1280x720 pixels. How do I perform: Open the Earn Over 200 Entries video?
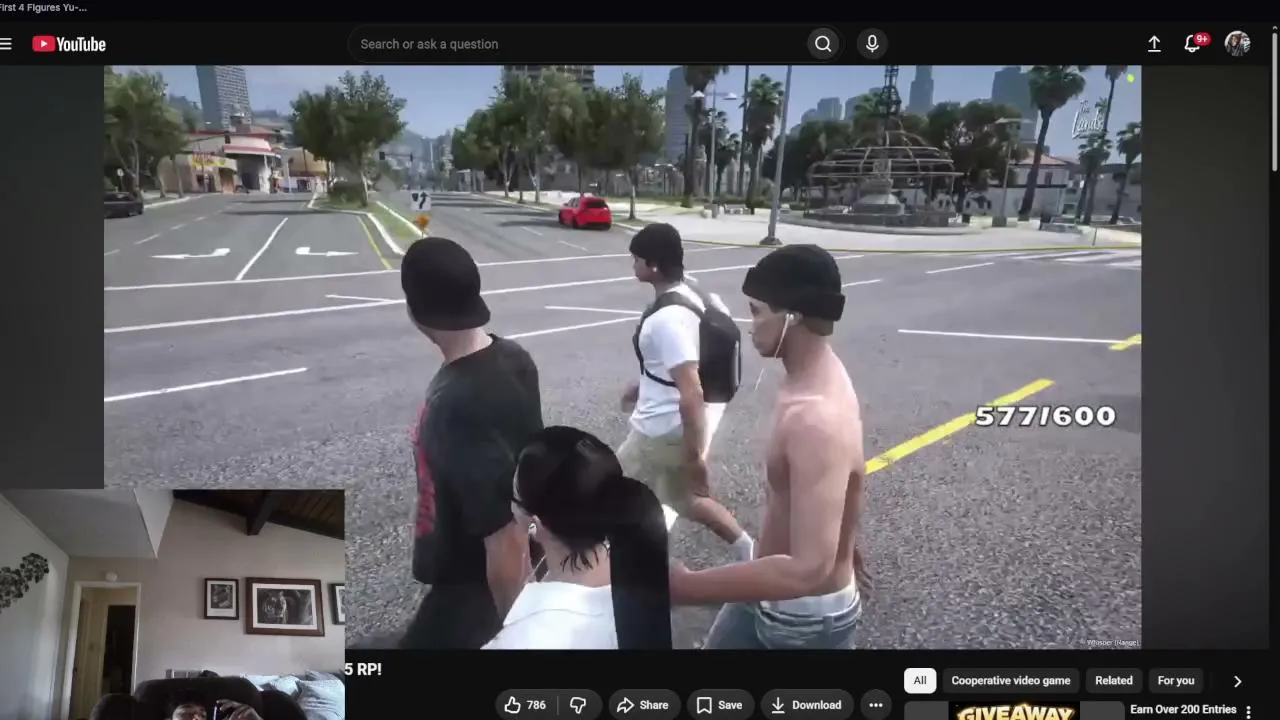(1183, 710)
